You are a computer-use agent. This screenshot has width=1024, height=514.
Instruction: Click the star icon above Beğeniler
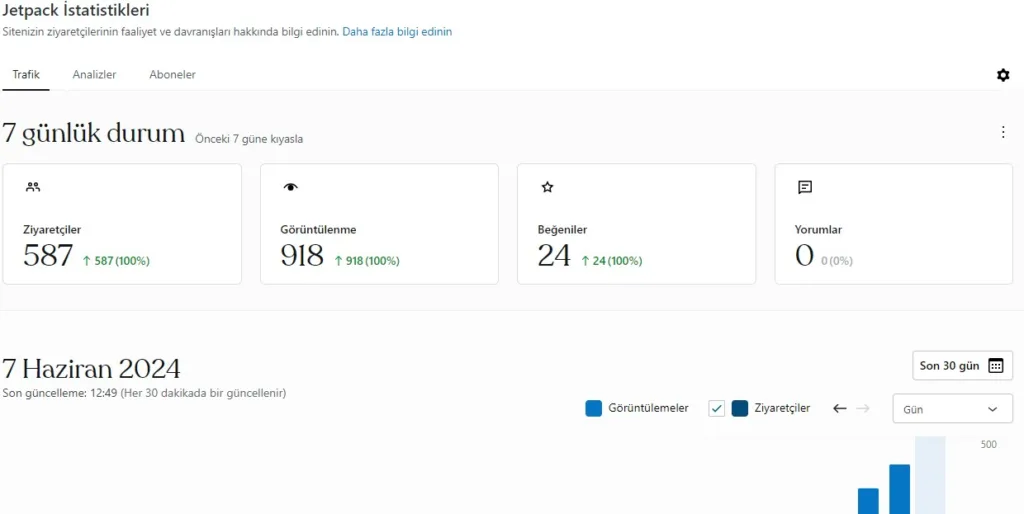point(547,187)
